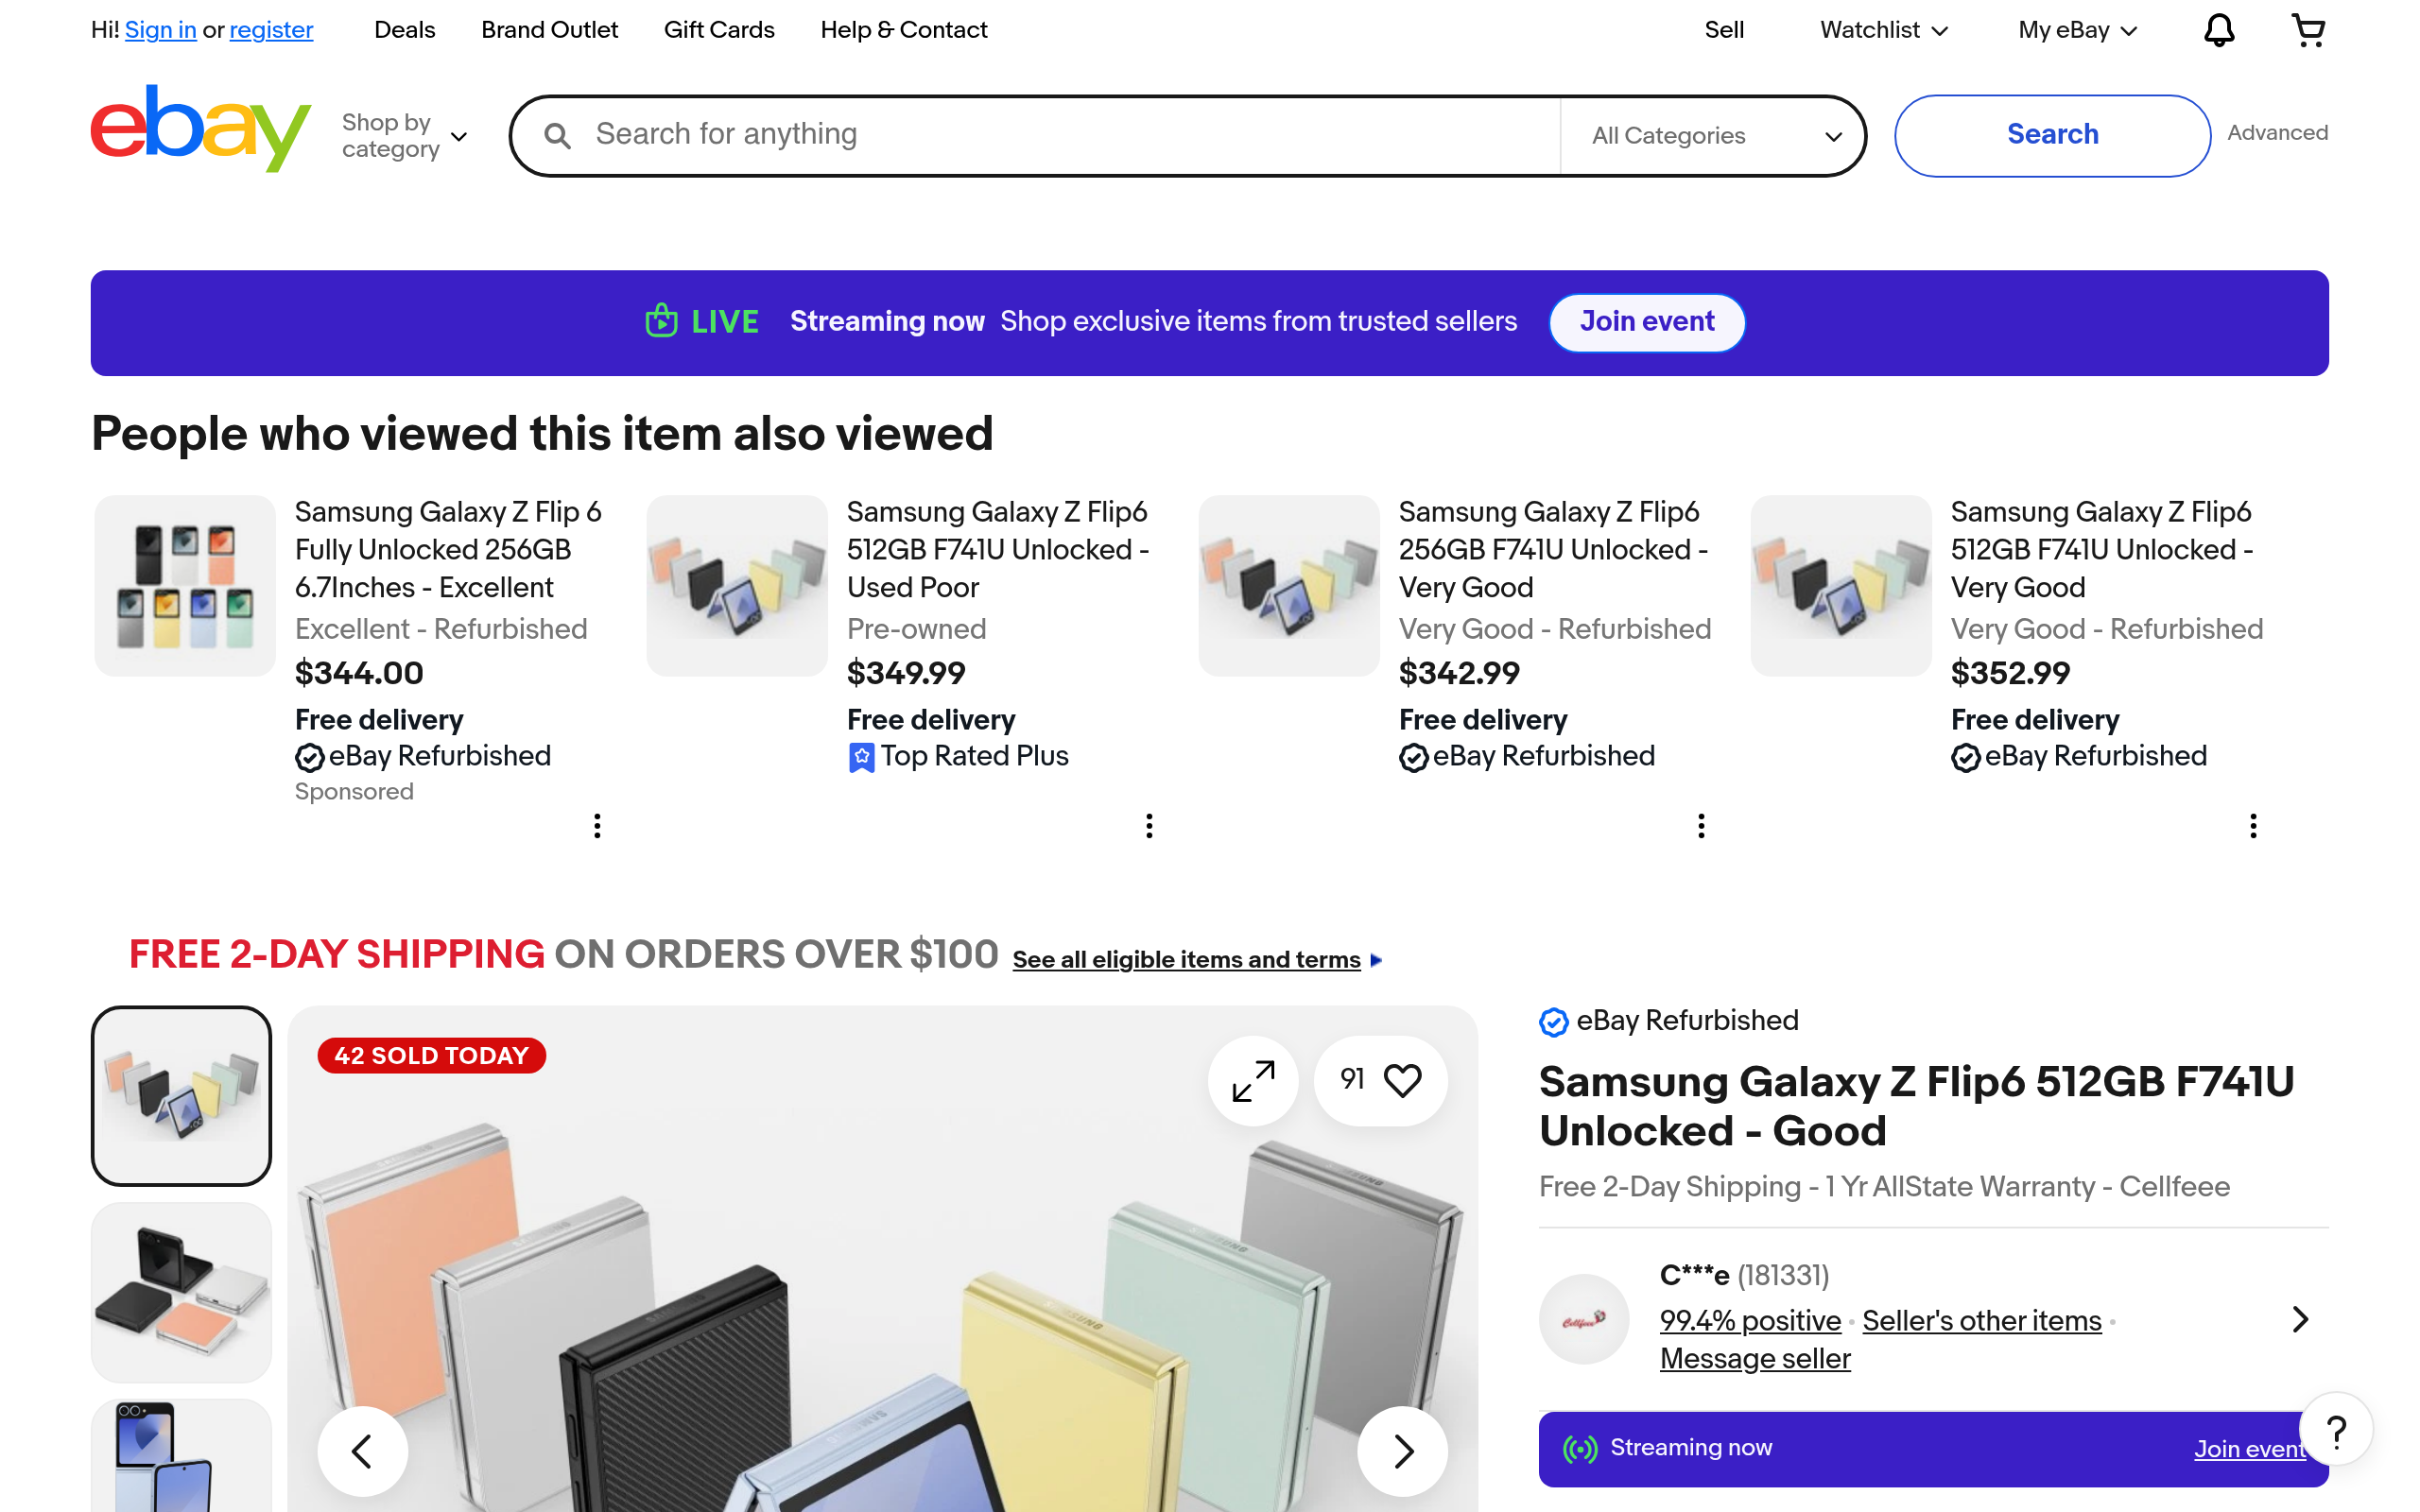Open the Seller's other items link

pos(1981,1321)
